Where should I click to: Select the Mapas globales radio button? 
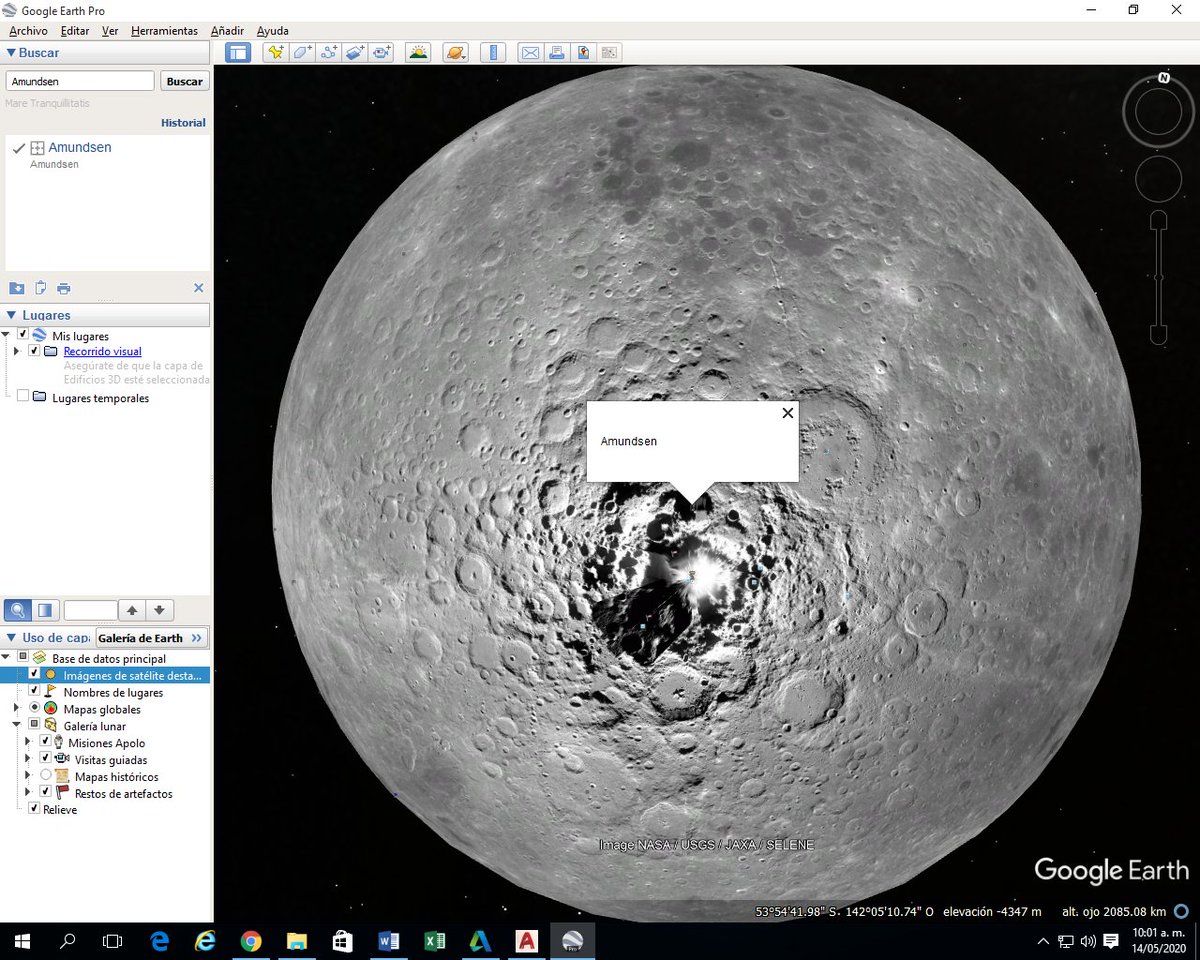tap(34, 708)
